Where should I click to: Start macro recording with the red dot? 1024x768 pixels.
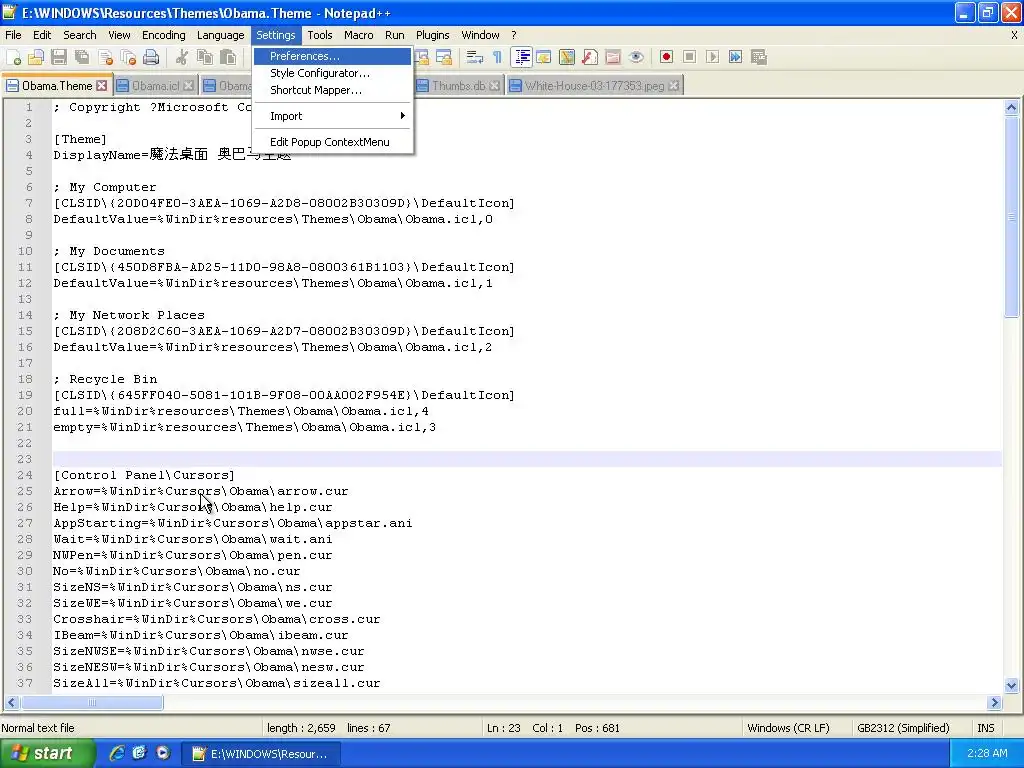(666, 57)
